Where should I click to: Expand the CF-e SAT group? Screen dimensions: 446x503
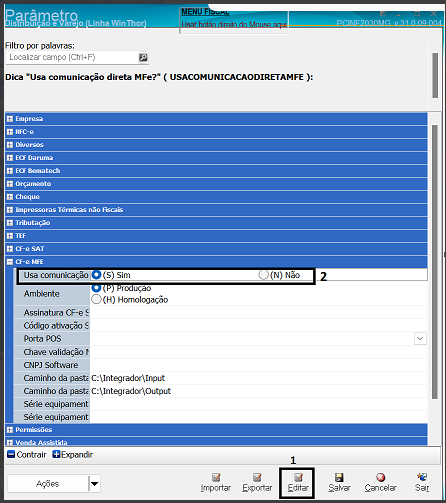pos(10,249)
